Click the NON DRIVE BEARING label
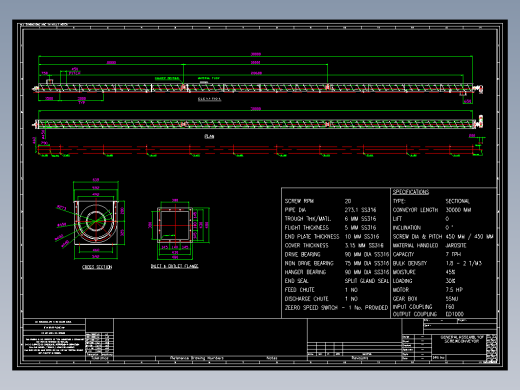The height and width of the screenshot is (390, 520). point(309,263)
